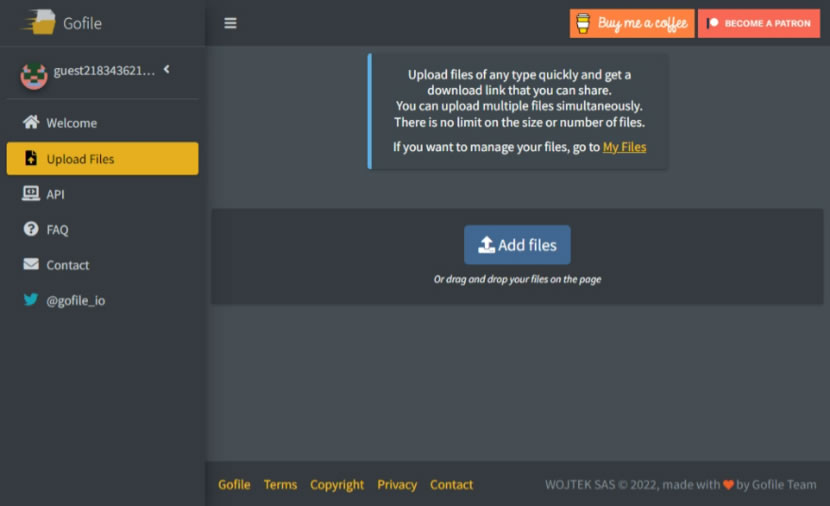Open the FAQ sidebar entry
This screenshot has height=506, width=830.
[103, 230]
